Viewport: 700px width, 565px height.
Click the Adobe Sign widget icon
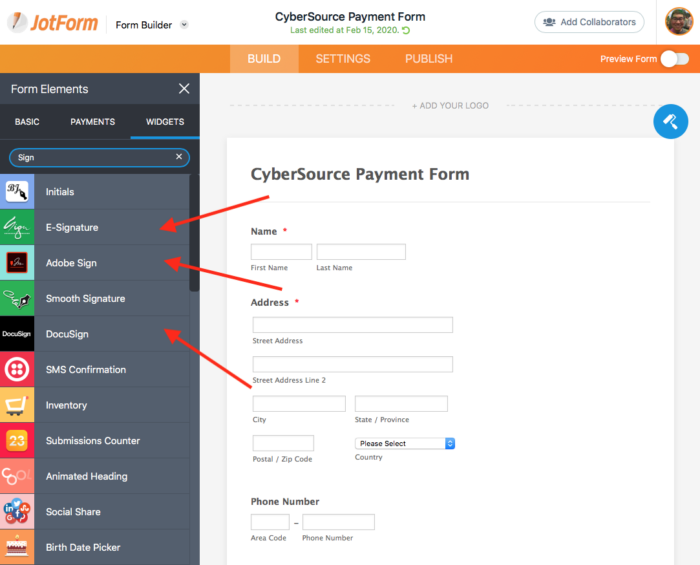click(x=17, y=263)
